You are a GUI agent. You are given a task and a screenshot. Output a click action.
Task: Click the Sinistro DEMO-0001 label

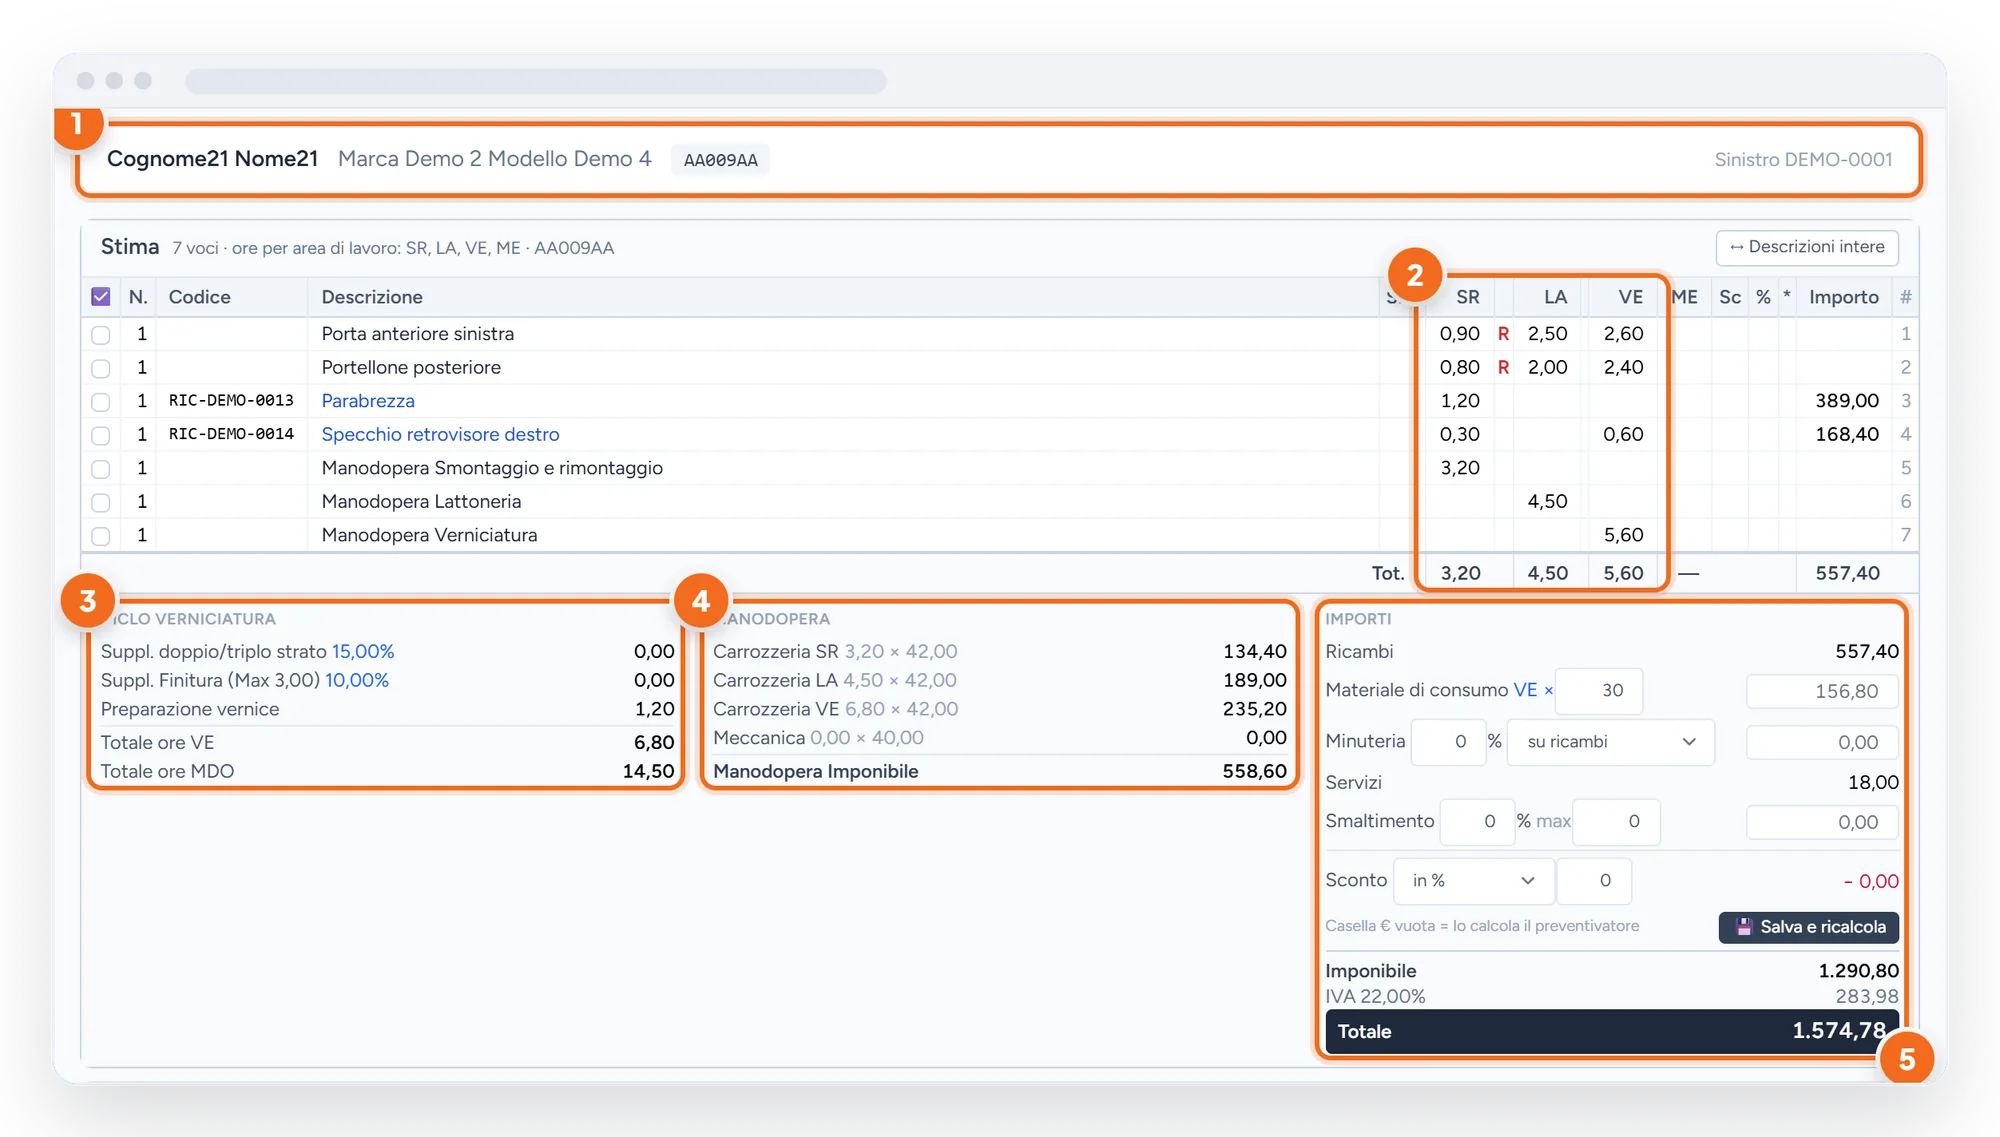[1803, 160]
